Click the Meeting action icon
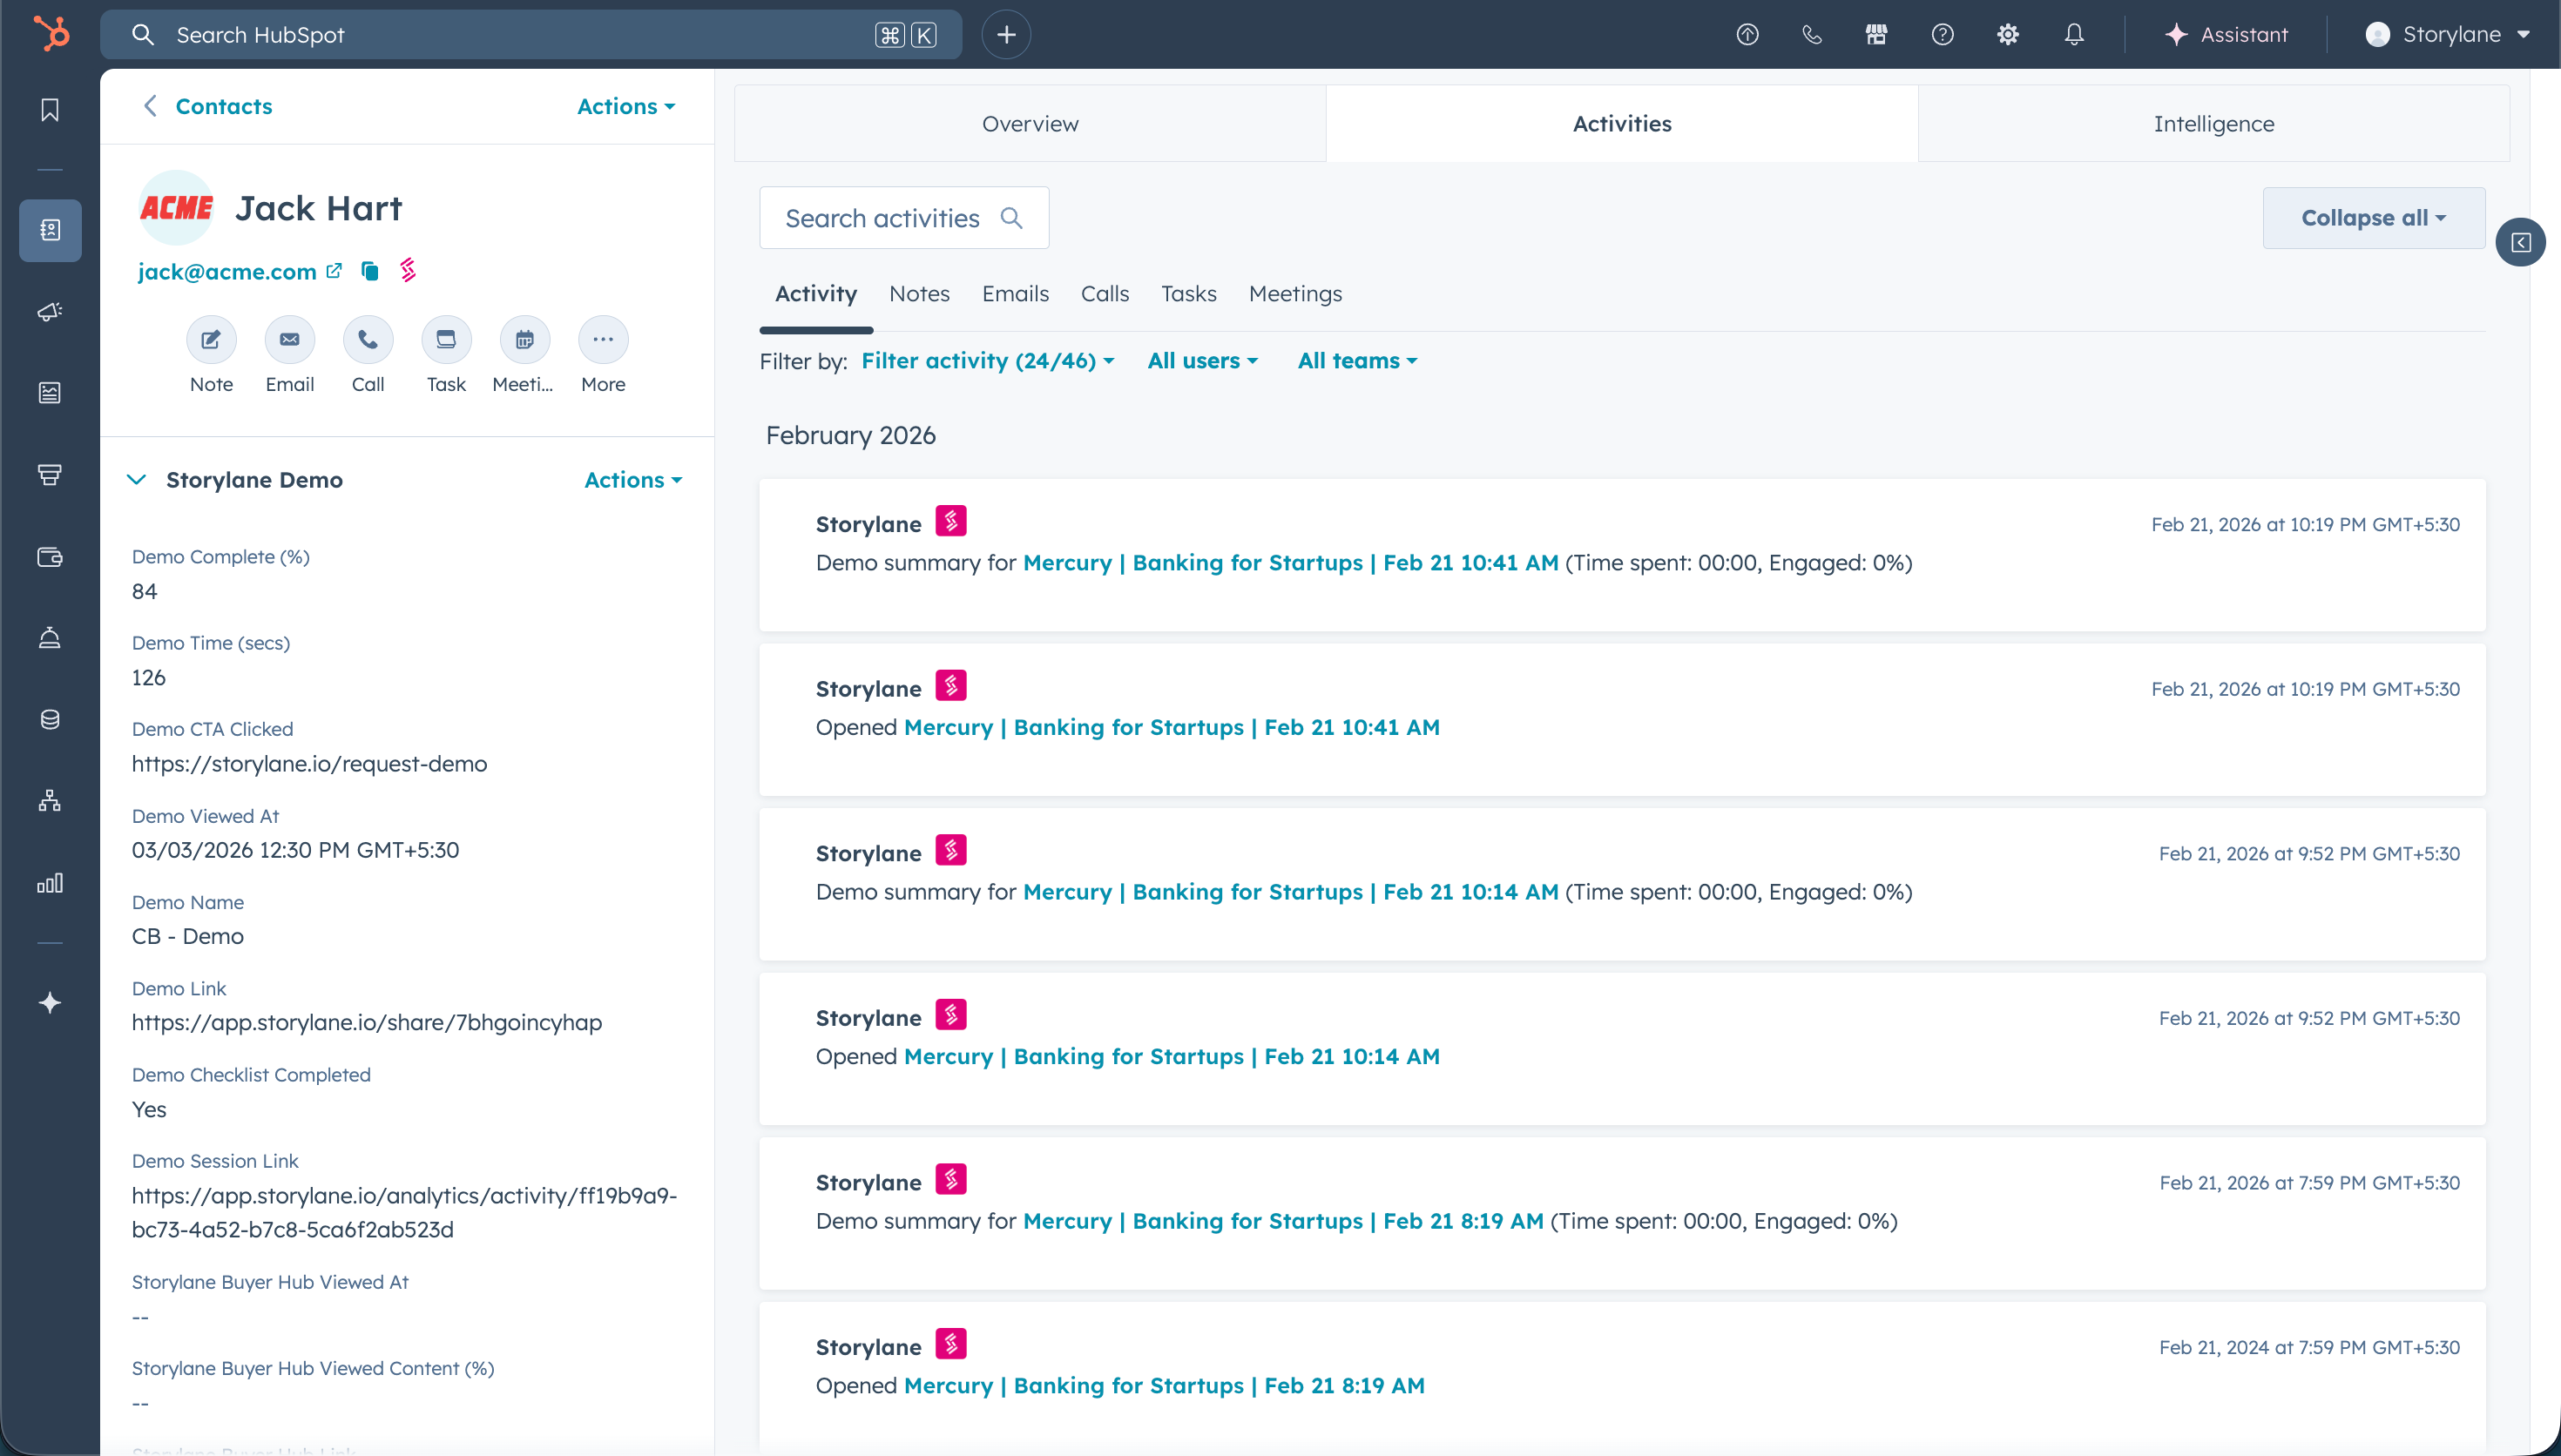Image resolution: width=2561 pixels, height=1456 pixels. click(525, 340)
